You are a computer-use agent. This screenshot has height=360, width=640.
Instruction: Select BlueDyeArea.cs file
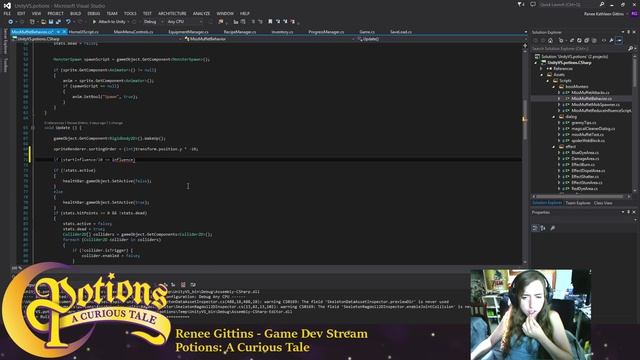(x=585, y=153)
